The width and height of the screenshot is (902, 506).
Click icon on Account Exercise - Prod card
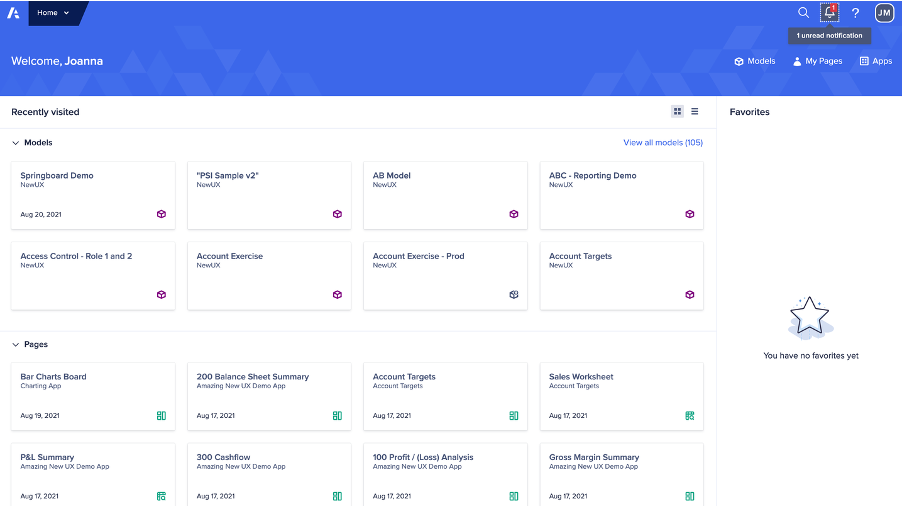point(514,294)
